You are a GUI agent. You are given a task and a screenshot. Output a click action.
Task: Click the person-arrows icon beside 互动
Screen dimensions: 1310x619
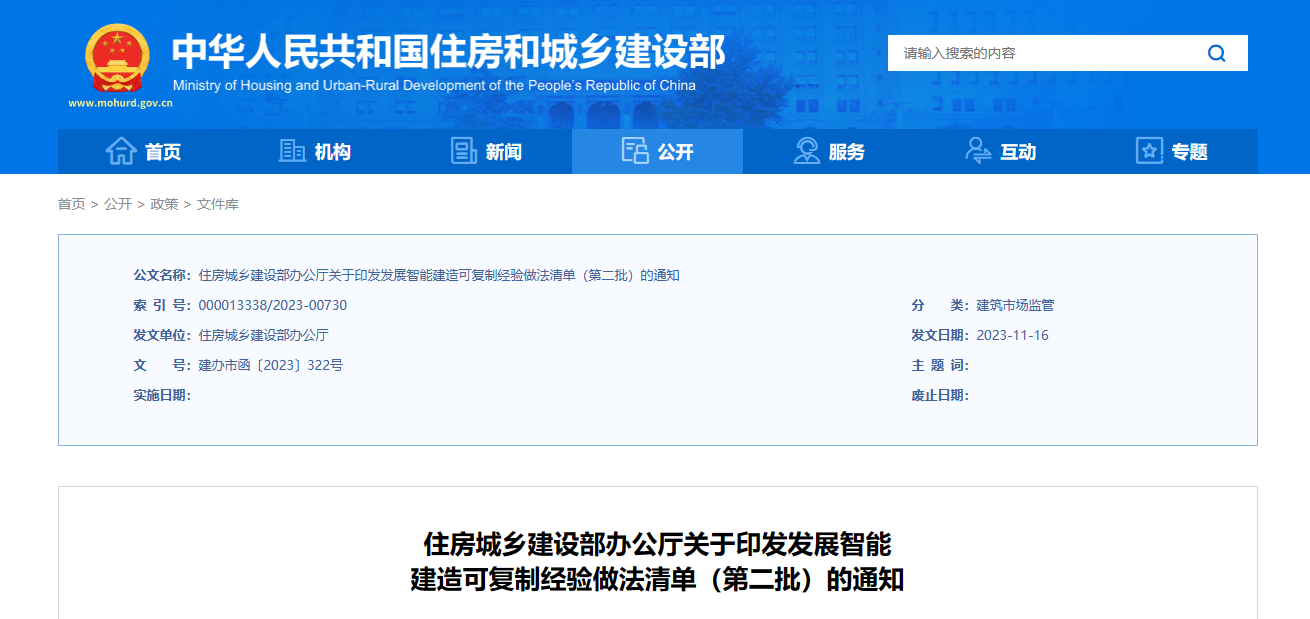click(x=978, y=151)
